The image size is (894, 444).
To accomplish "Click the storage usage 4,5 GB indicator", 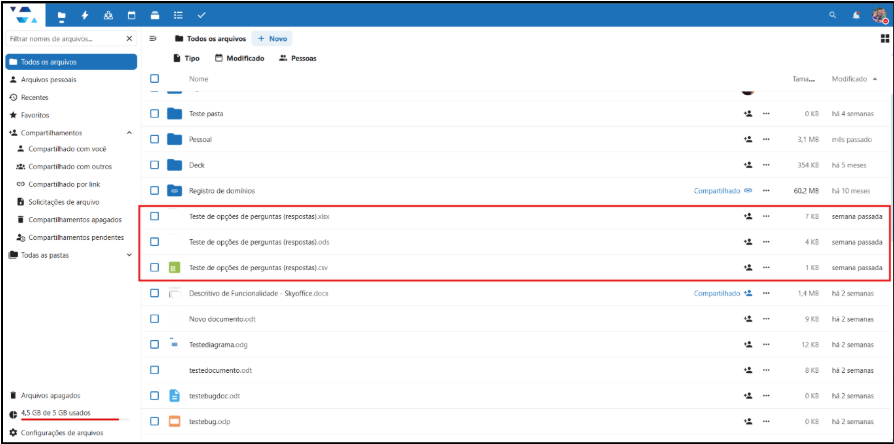I will click(56, 412).
